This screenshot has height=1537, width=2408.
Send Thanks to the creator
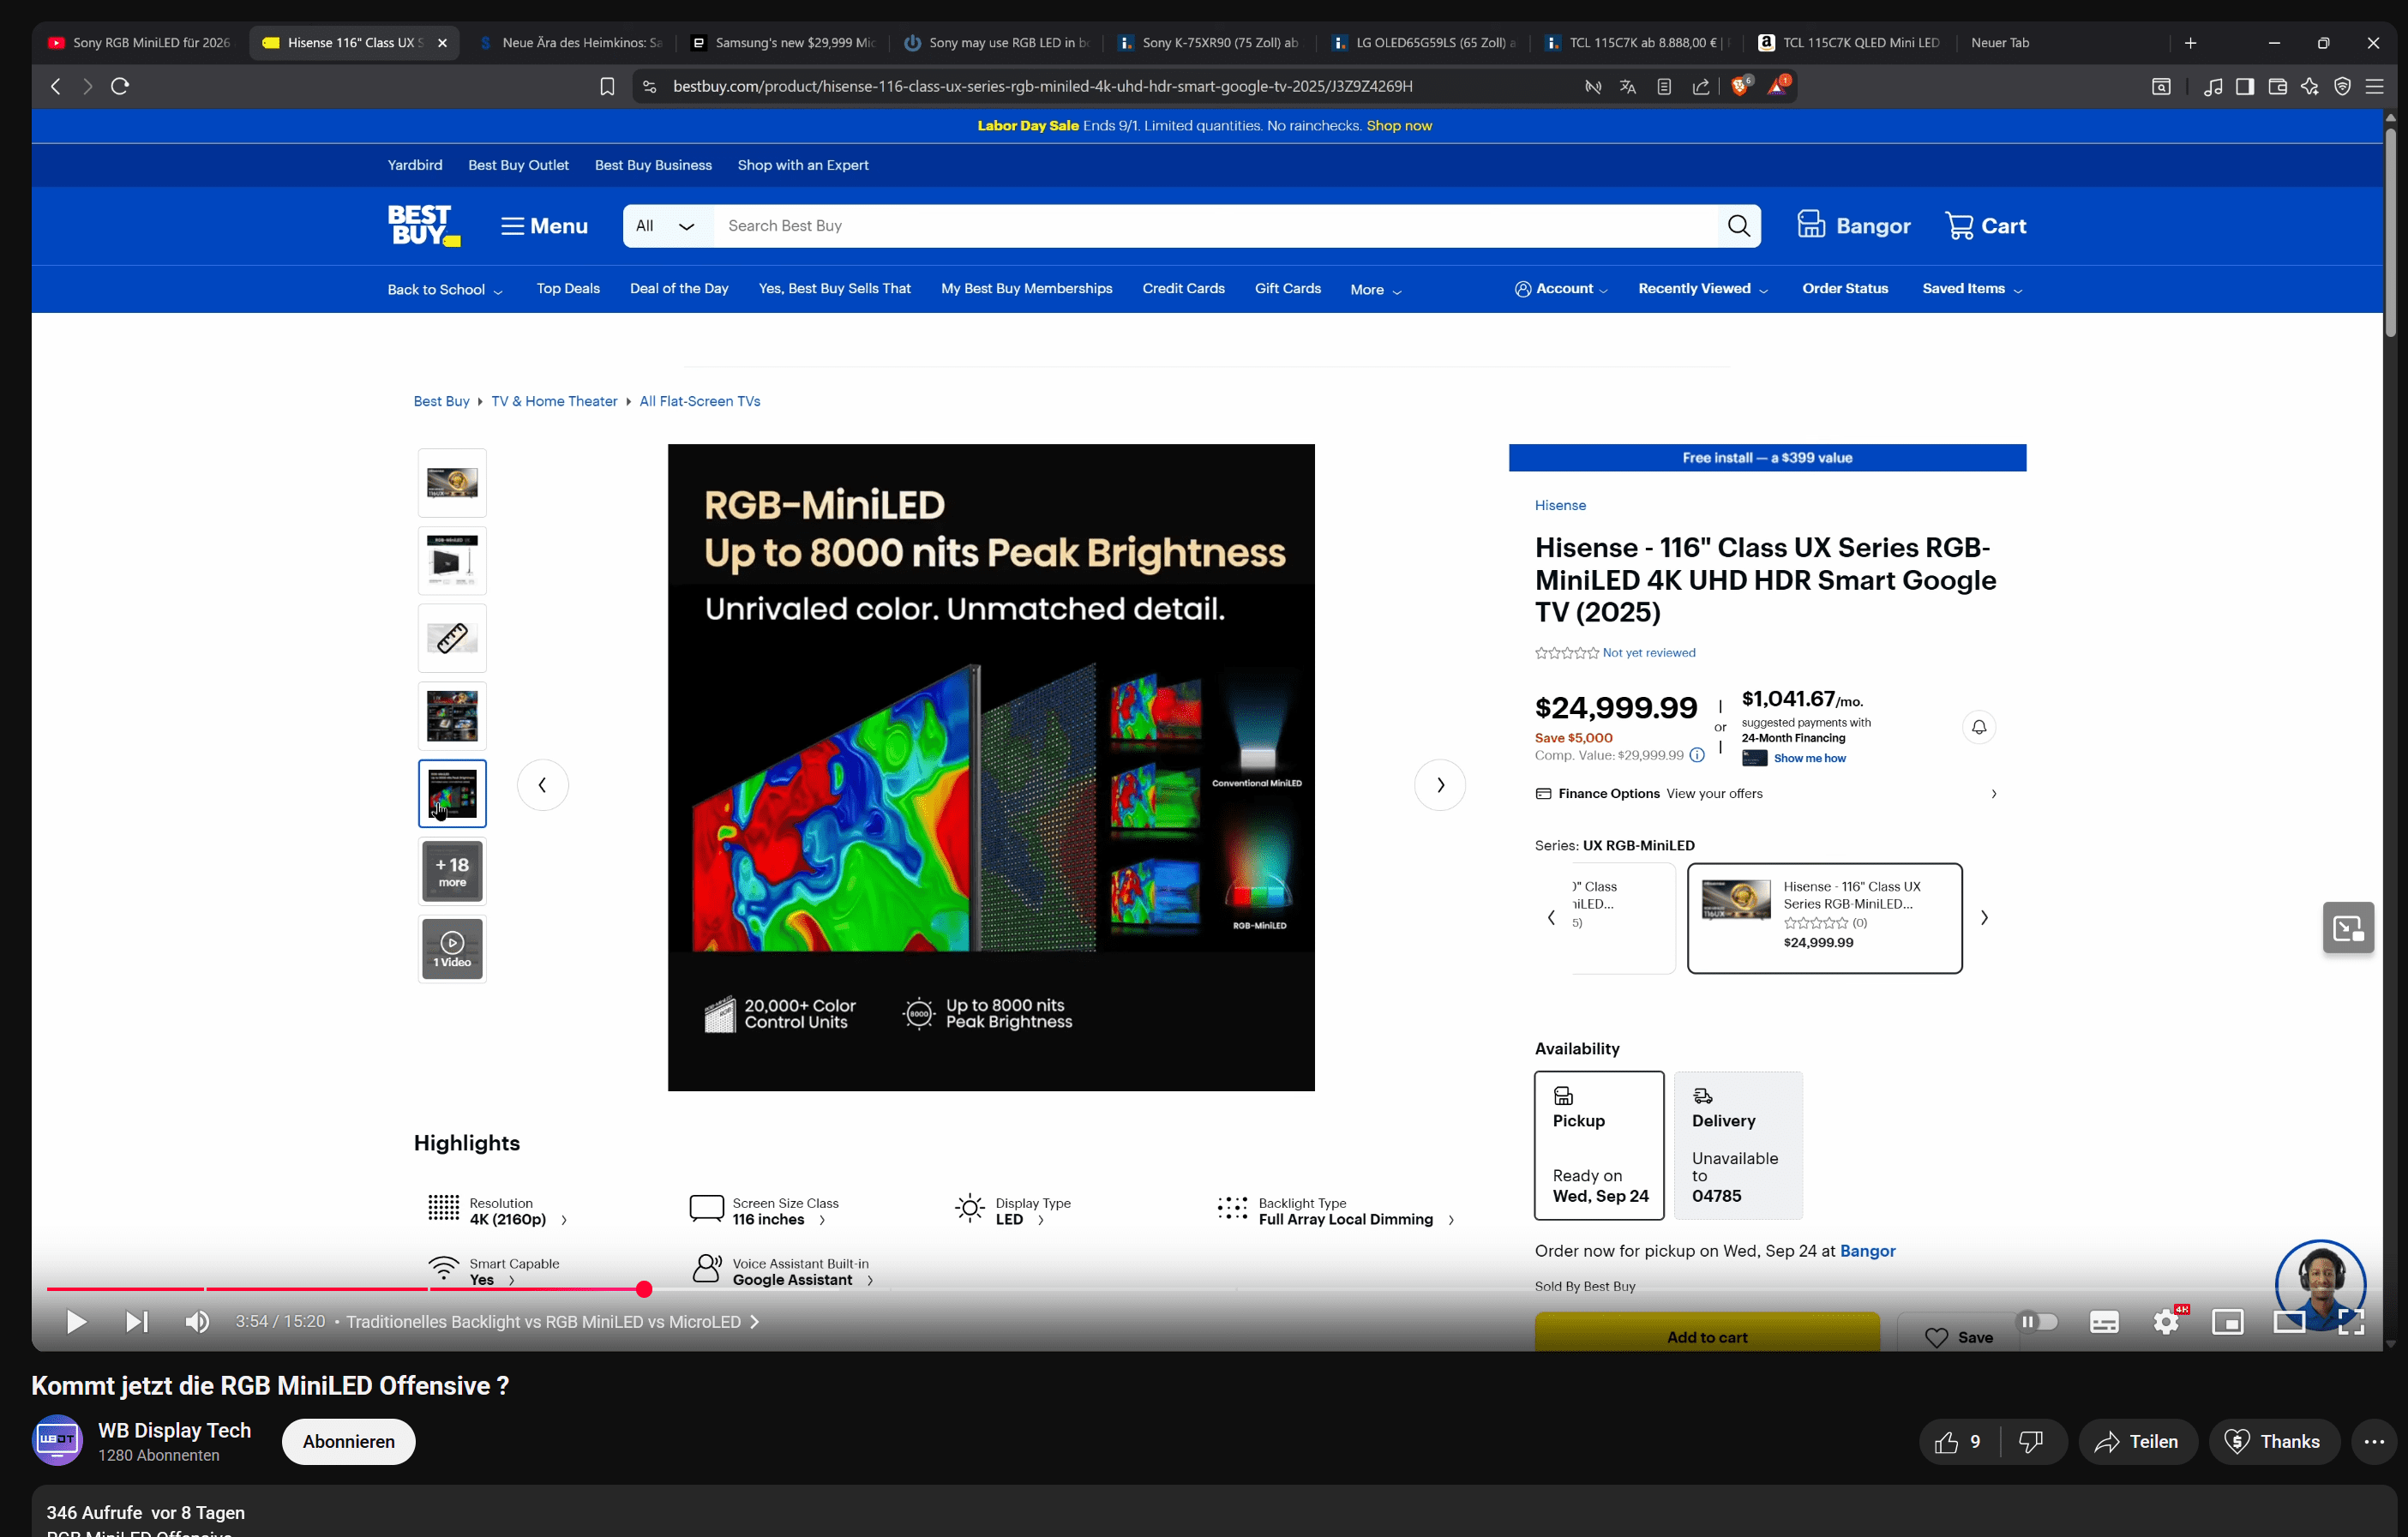(2273, 1441)
